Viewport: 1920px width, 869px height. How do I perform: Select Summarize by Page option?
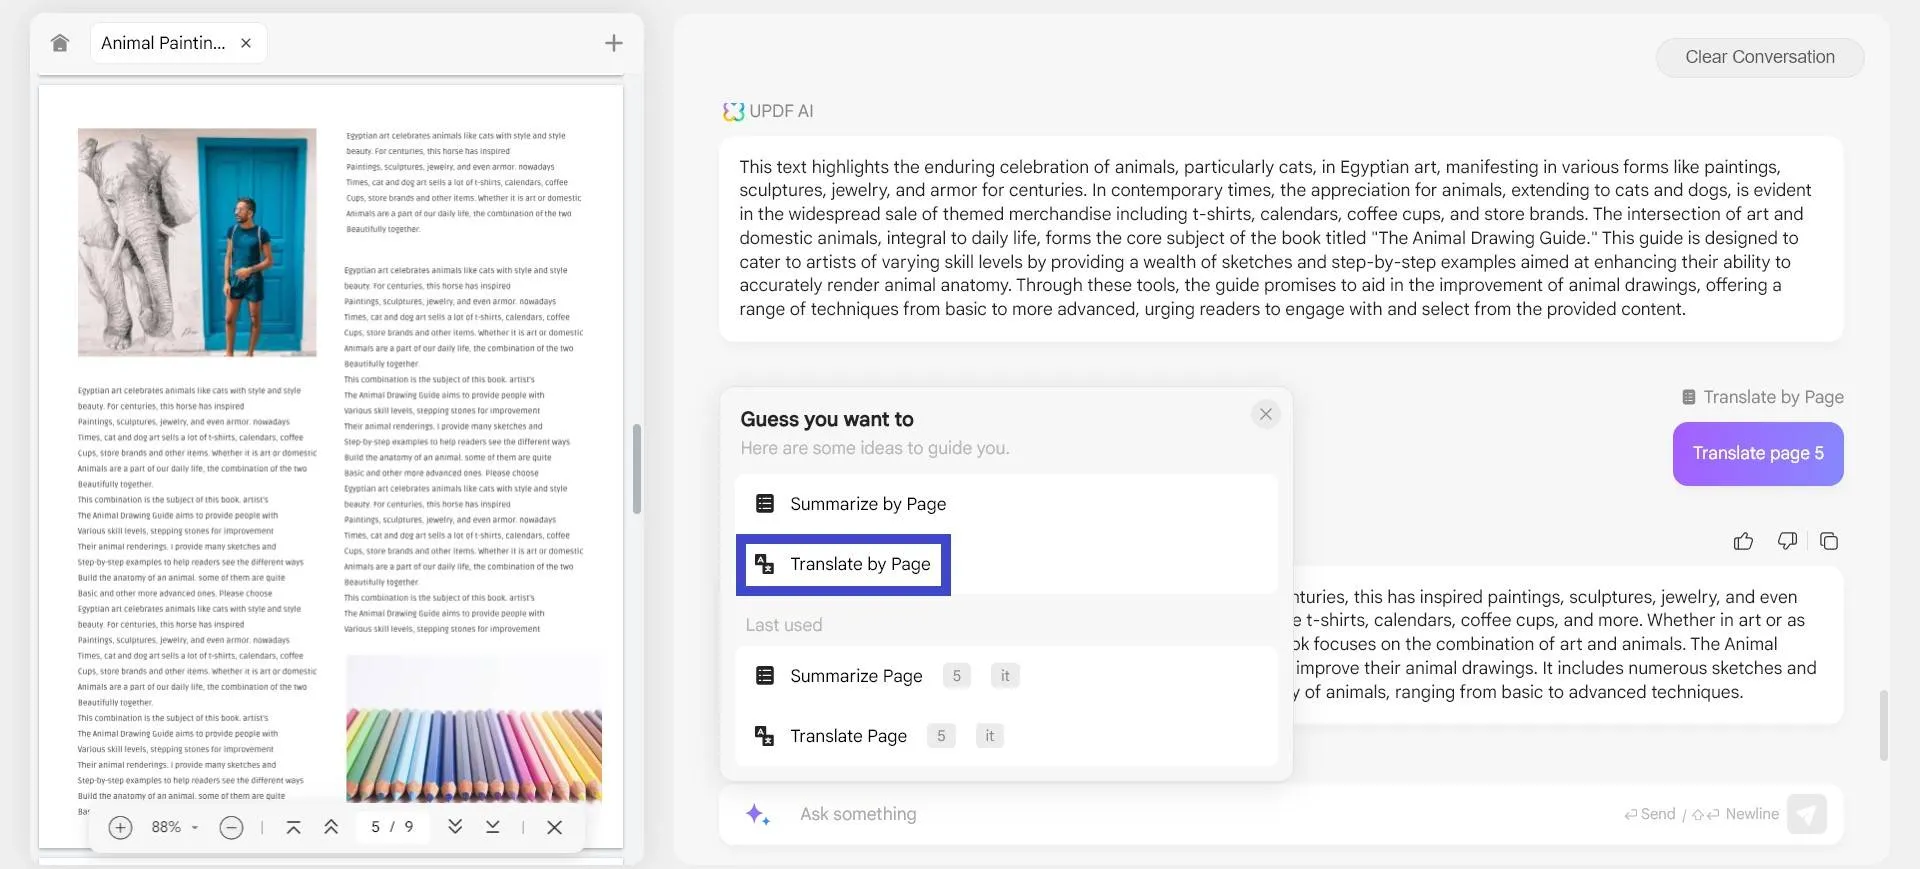pyautogui.click(x=1006, y=504)
